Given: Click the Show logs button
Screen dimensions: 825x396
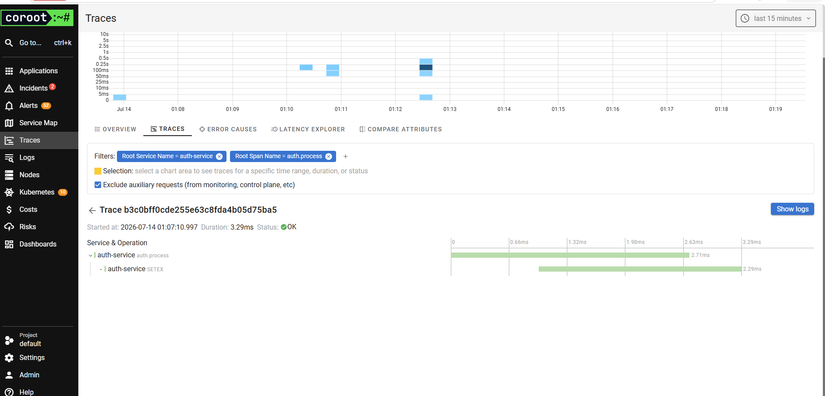Looking at the screenshot, I should [x=792, y=209].
